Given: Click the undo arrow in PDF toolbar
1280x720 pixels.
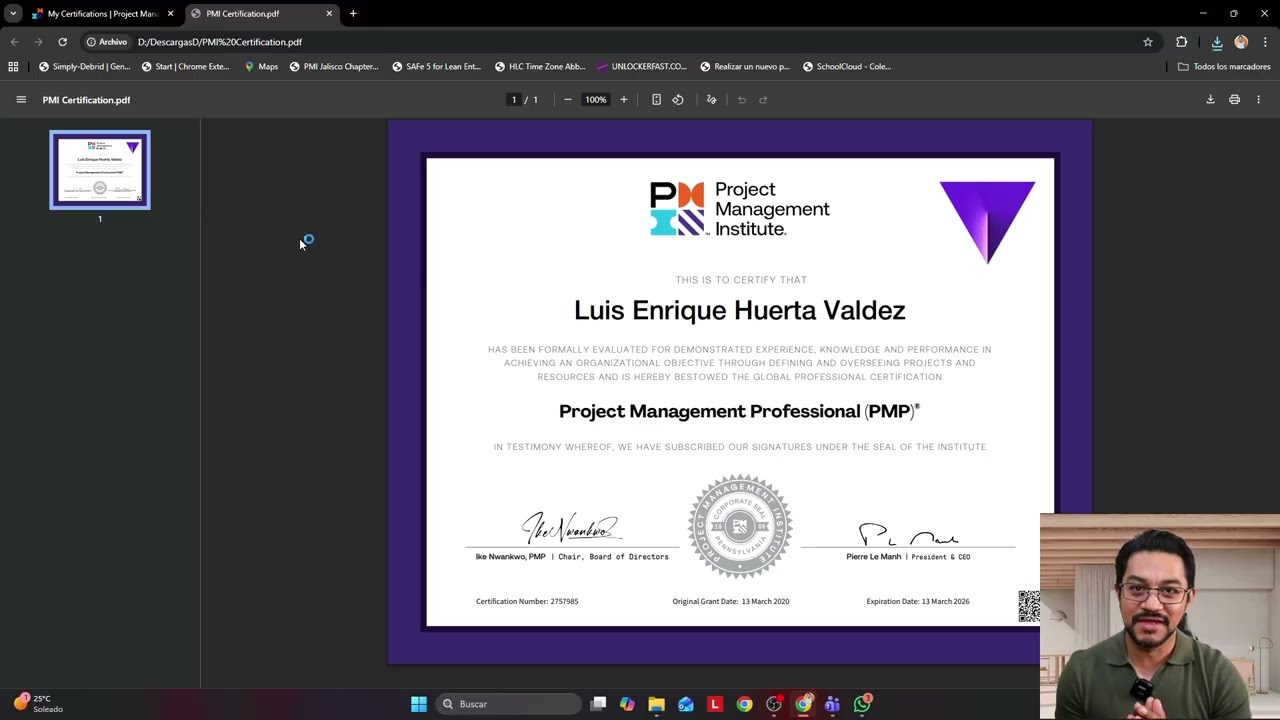Looking at the screenshot, I should tap(742, 100).
